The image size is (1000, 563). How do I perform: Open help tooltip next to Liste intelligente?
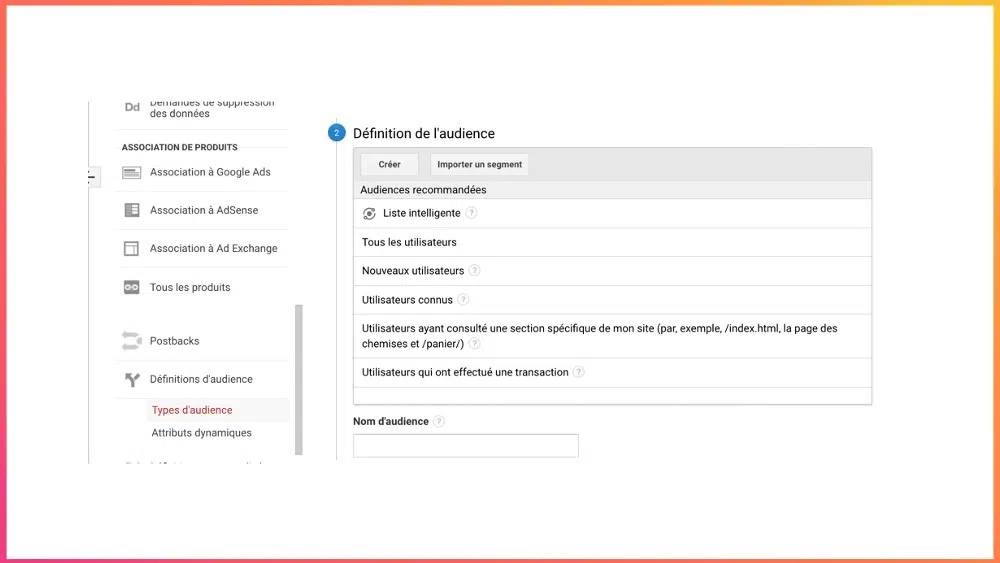click(x=472, y=213)
